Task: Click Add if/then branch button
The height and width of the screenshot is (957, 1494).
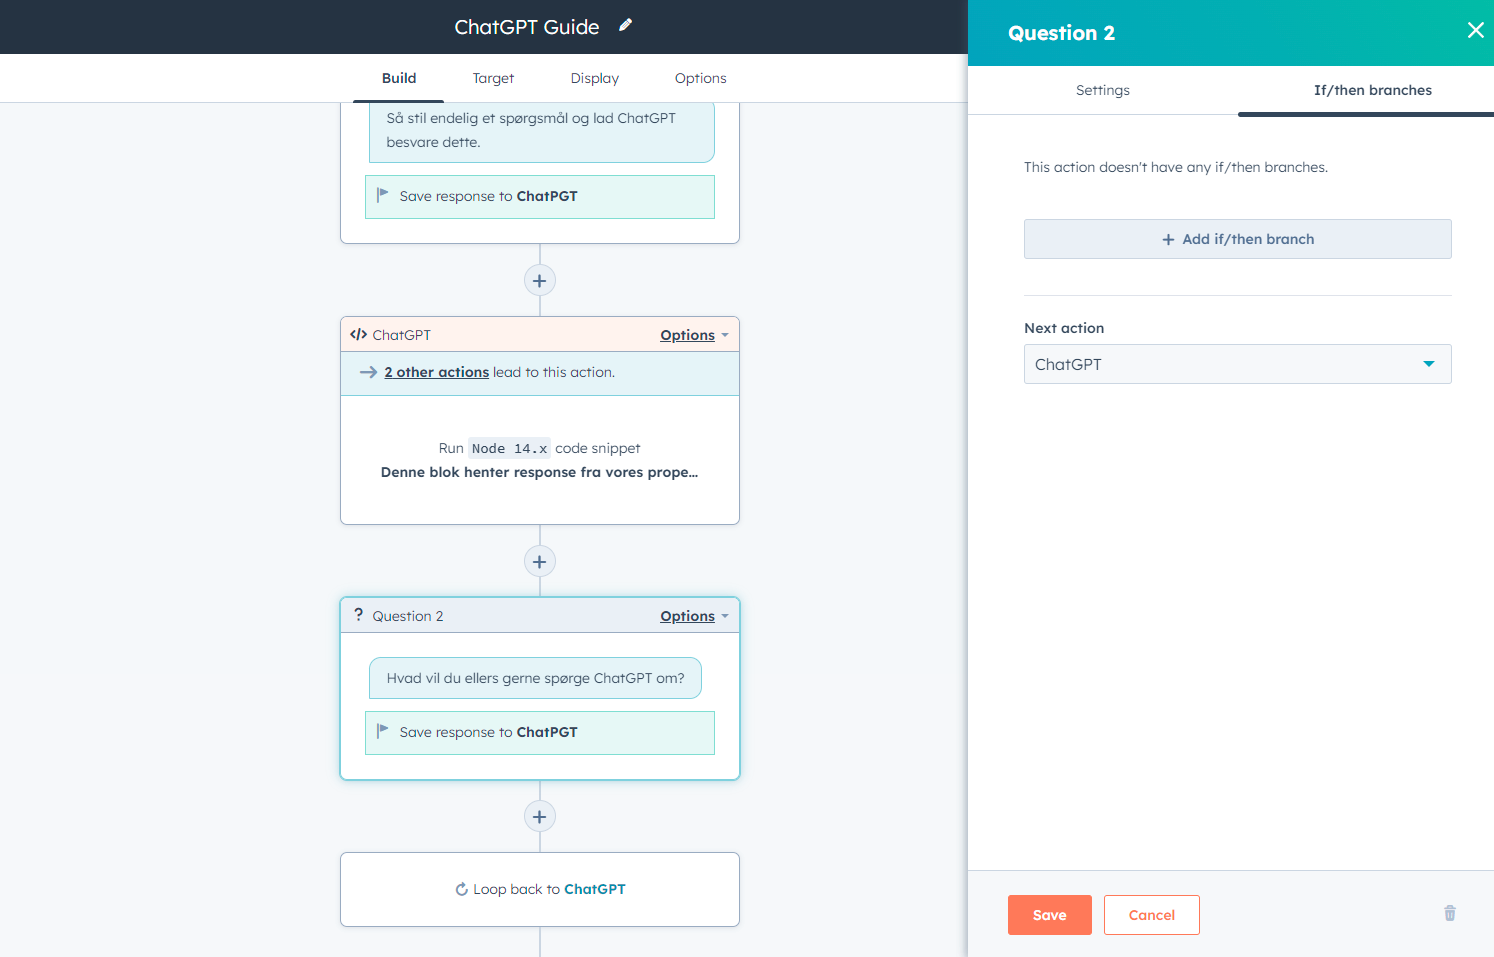Action: click(x=1238, y=239)
